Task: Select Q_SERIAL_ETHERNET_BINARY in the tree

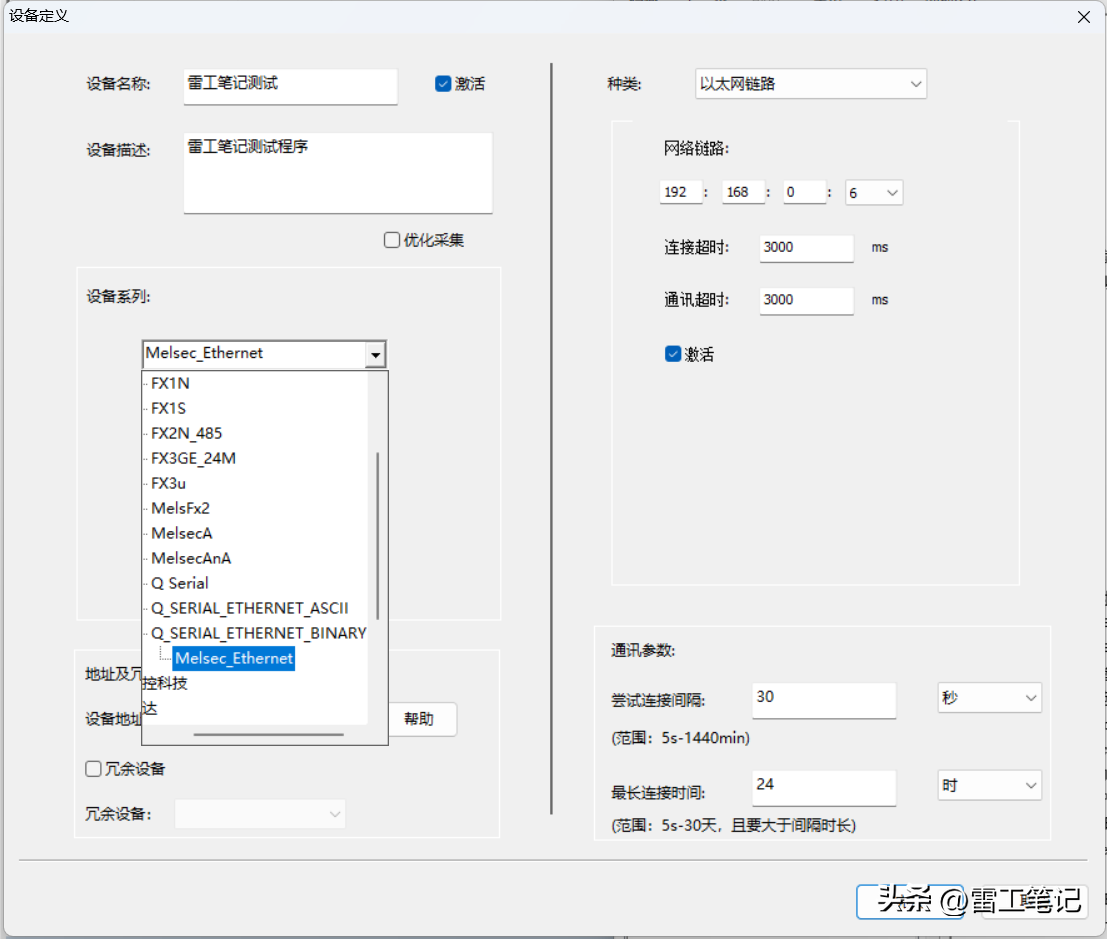Action: (258, 633)
